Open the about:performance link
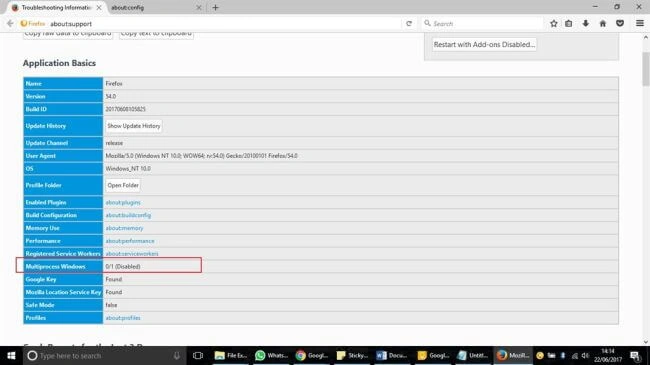The width and height of the screenshot is (650, 365). coord(130,241)
